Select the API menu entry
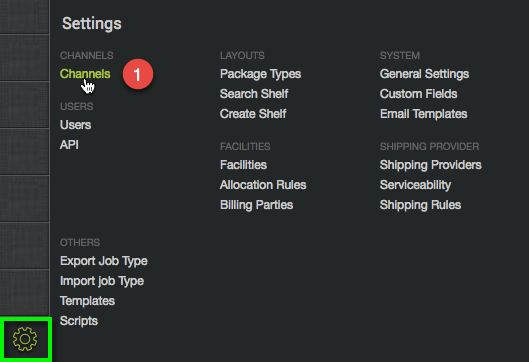Image resolution: width=529 pixels, height=362 pixels. coord(69,145)
